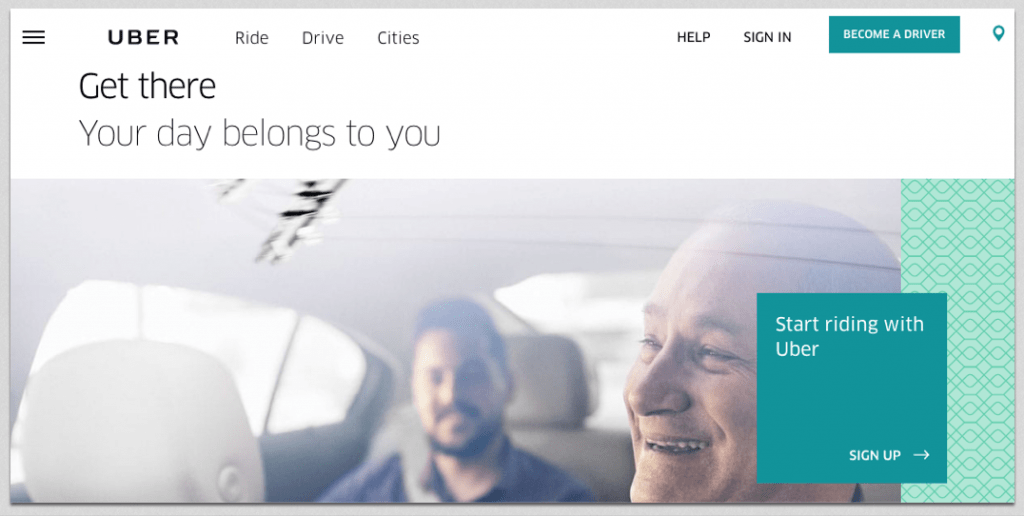The width and height of the screenshot is (1024, 516).
Task: Open the location pin icon
Action: (998, 33)
